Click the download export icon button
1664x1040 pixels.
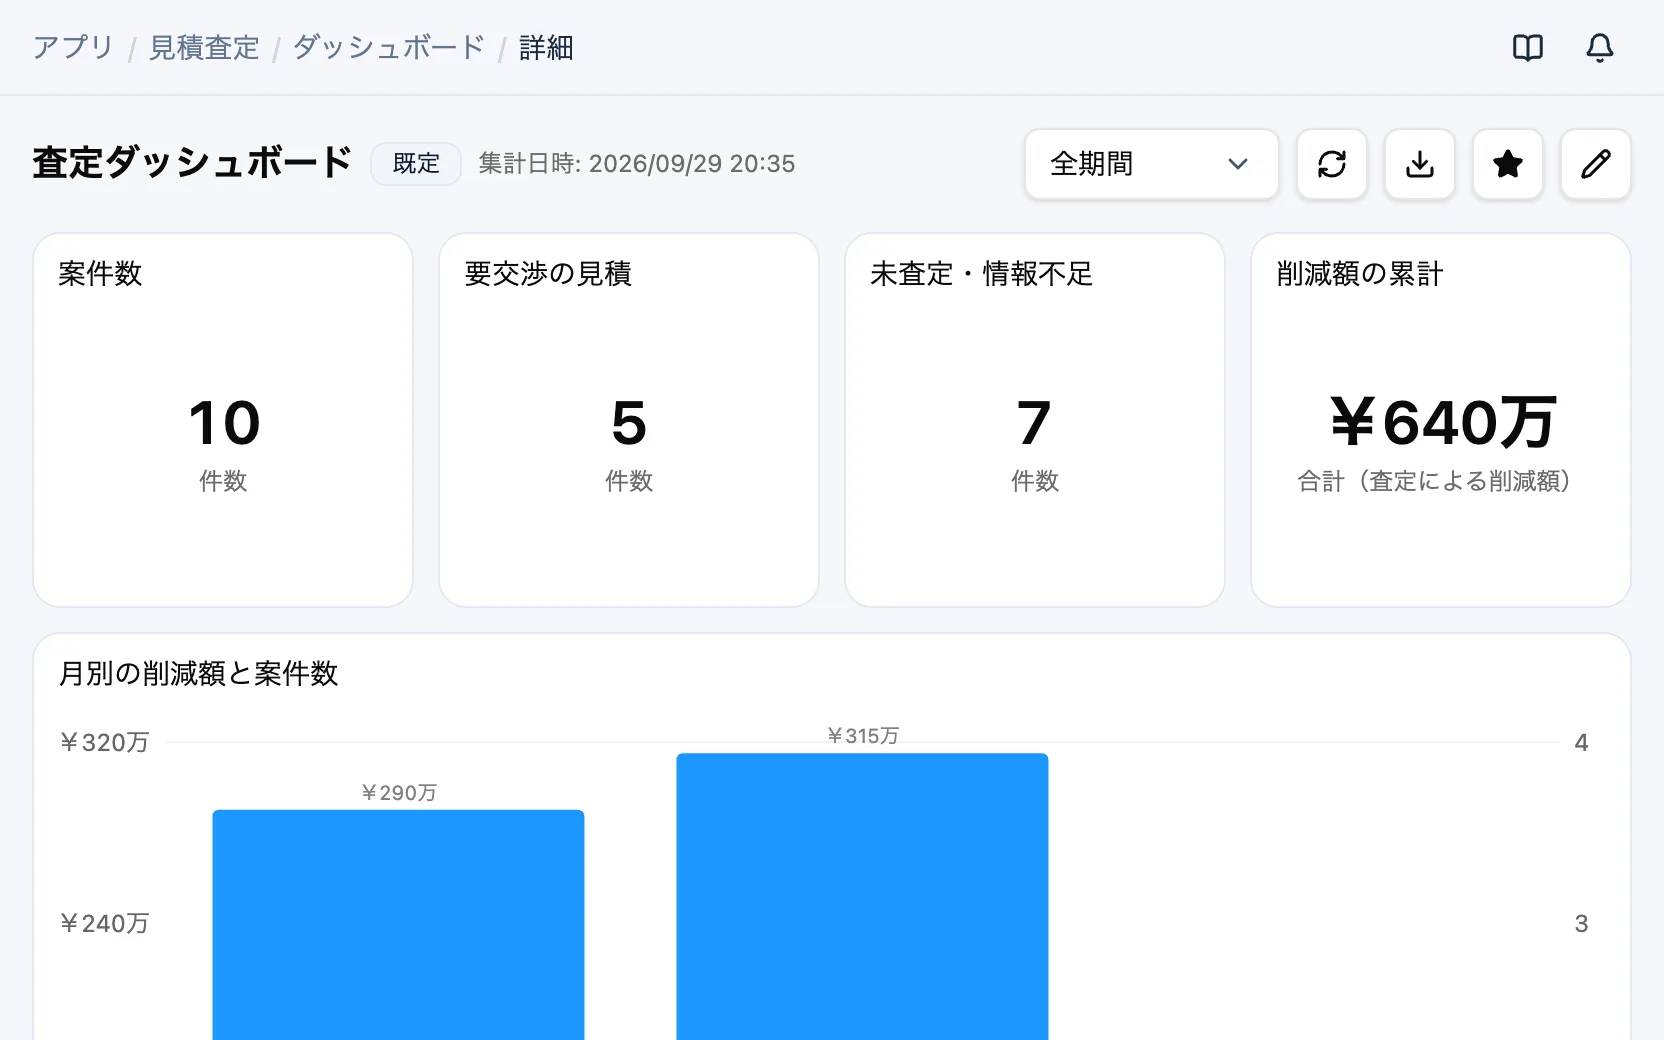1420,164
